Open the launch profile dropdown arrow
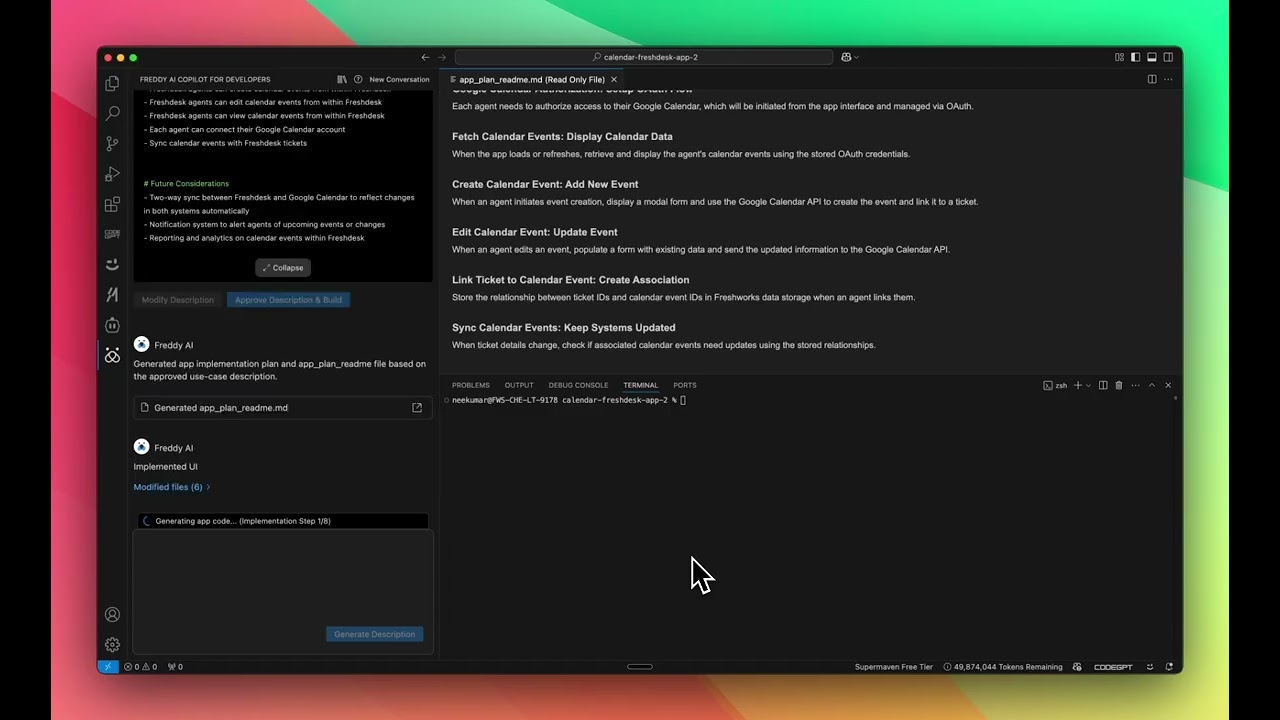Screen dimensions: 1280x720 coord(1088,385)
